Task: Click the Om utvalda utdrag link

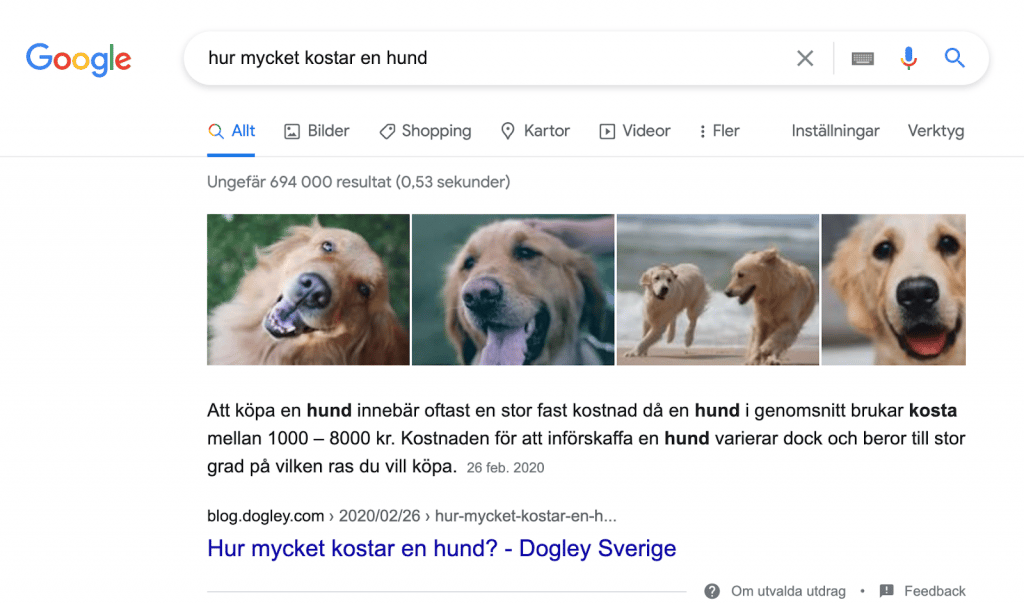Action: coord(788,591)
